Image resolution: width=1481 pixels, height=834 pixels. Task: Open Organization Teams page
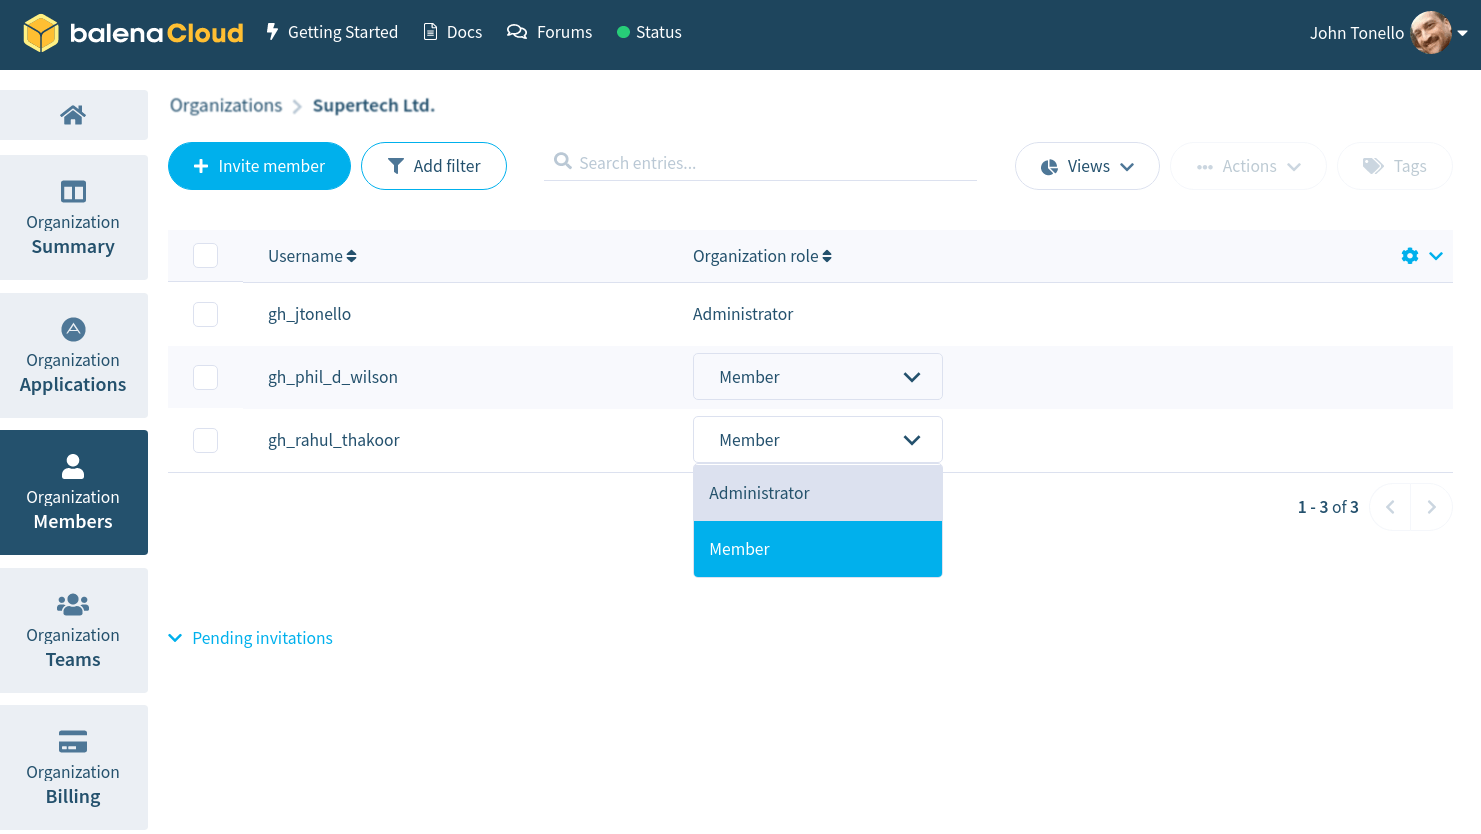(x=73, y=631)
